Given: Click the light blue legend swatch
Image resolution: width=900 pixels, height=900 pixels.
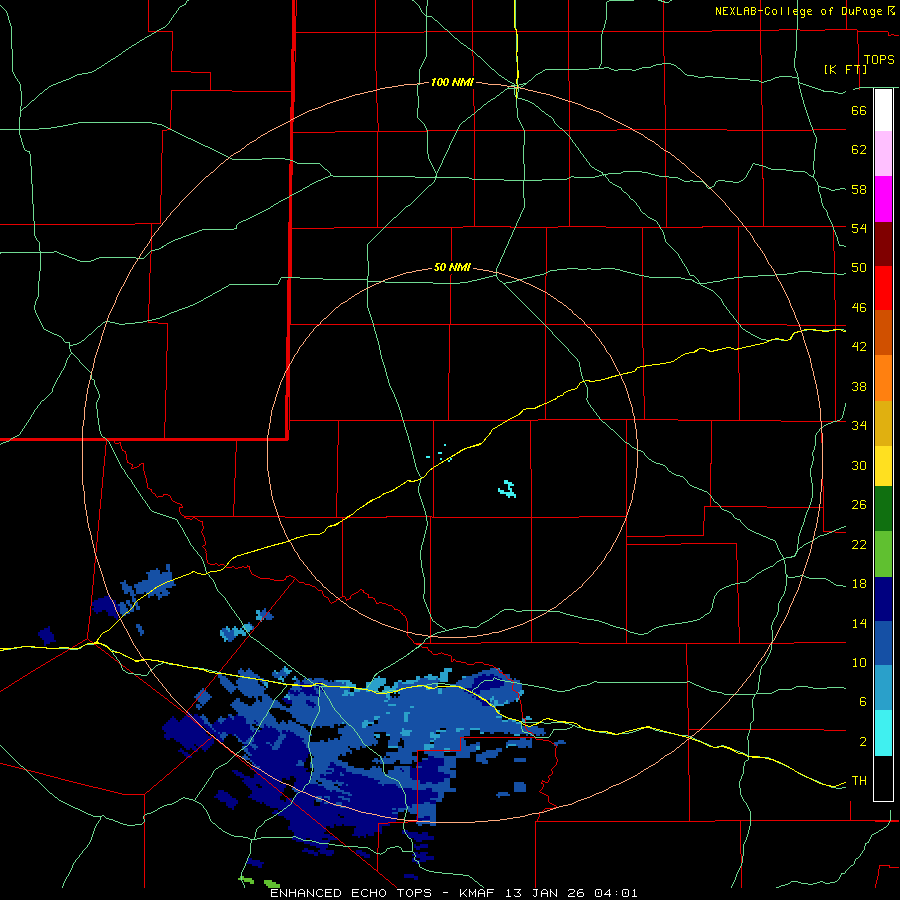Looking at the screenshot, I should pyautogui.click(x=883, y=688).
